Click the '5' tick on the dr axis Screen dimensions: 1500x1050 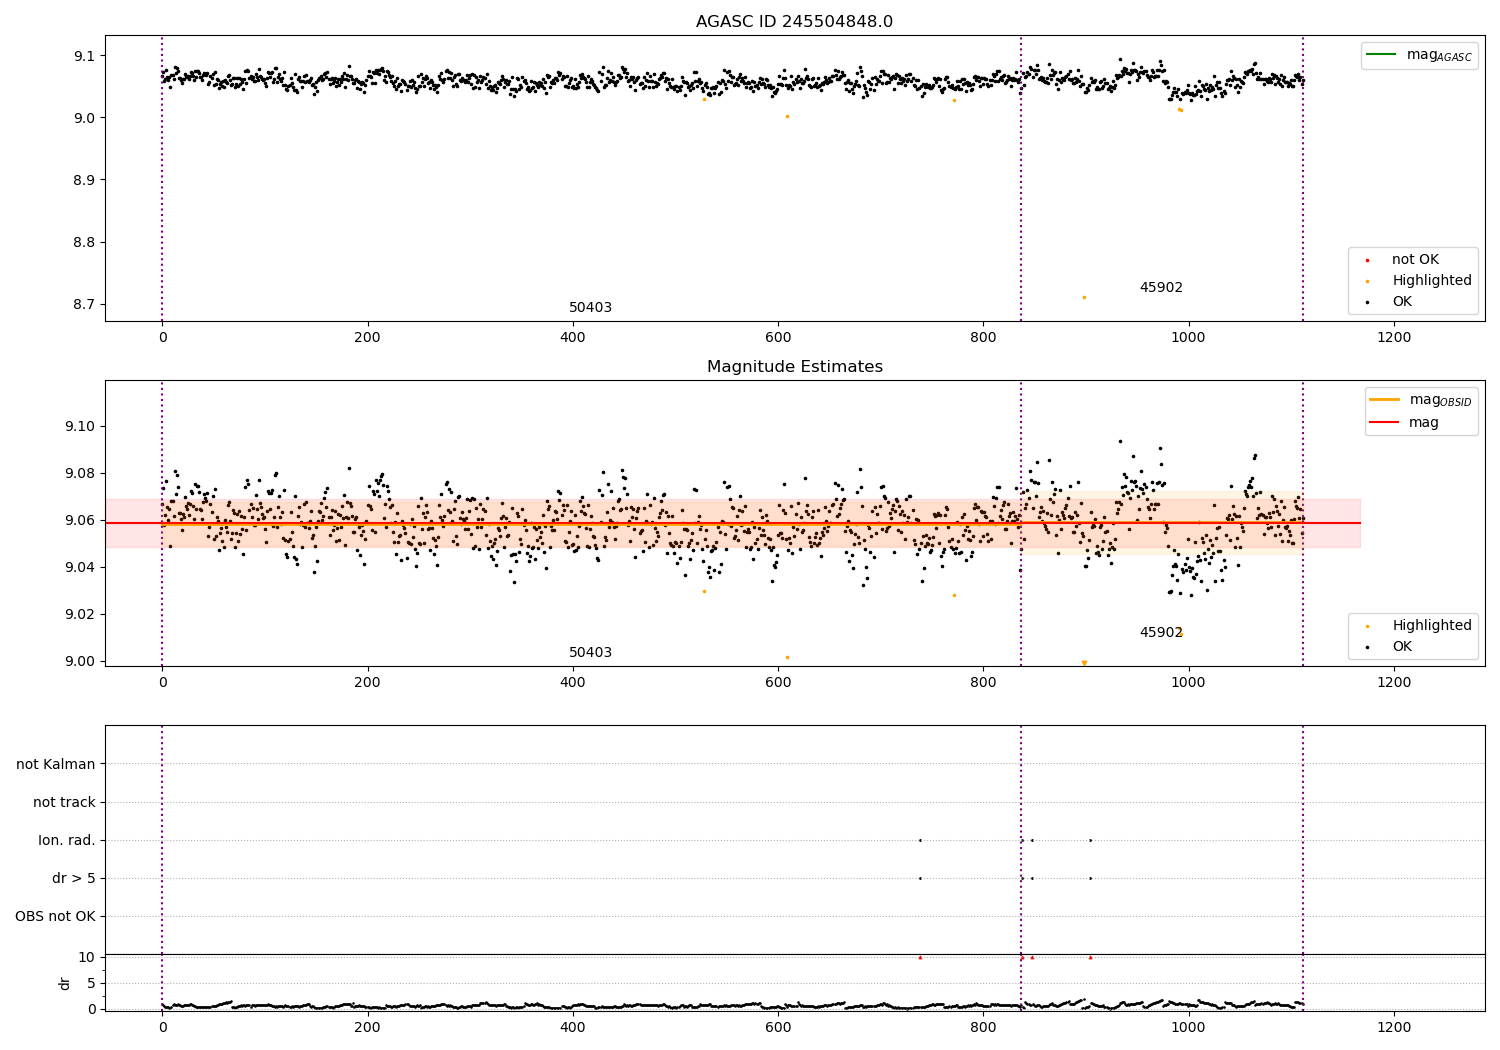pyautogui.click(x=91, y=984)
